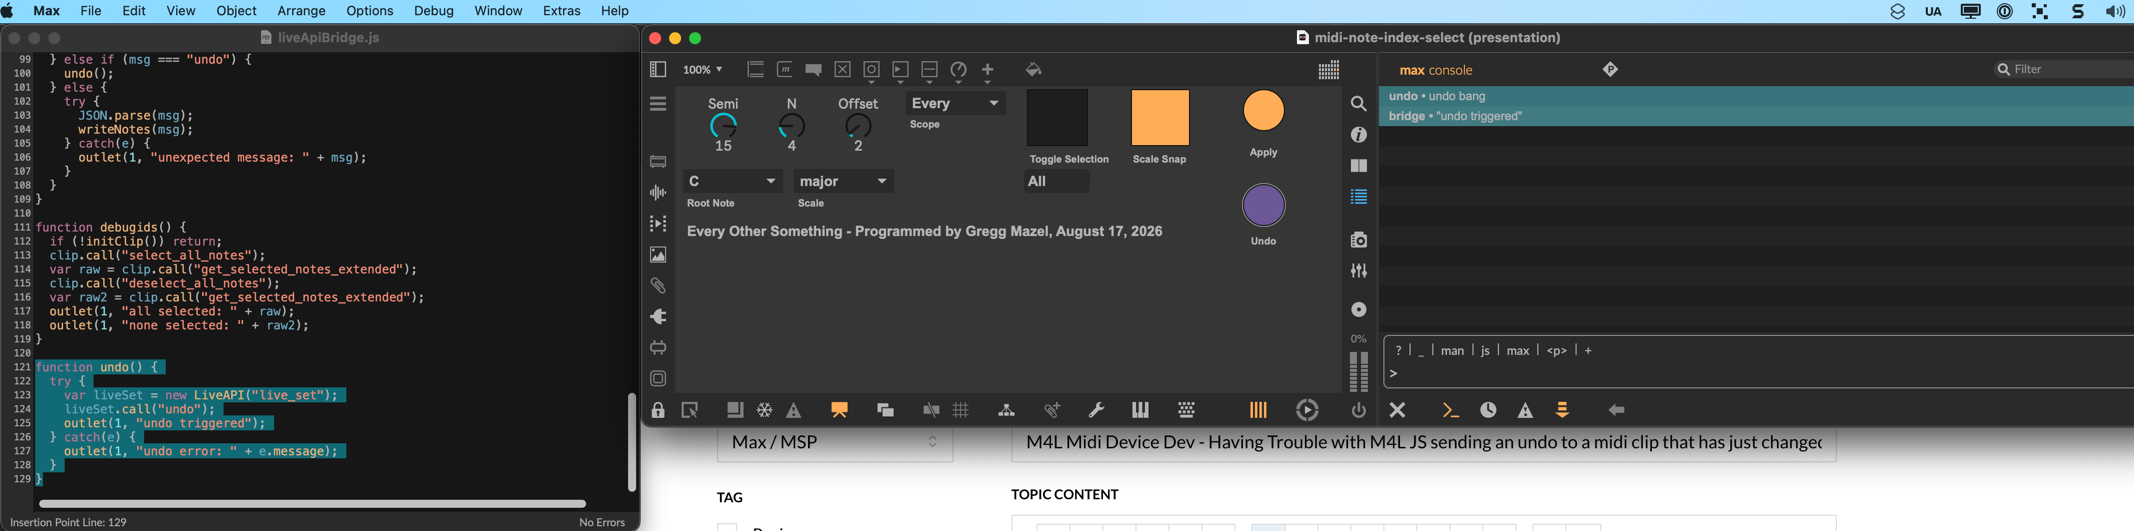Click the P diamond icon in console header
The height and width of the screenshot is (531, 2134).
pyautogui.click(x=1610, y=69)
